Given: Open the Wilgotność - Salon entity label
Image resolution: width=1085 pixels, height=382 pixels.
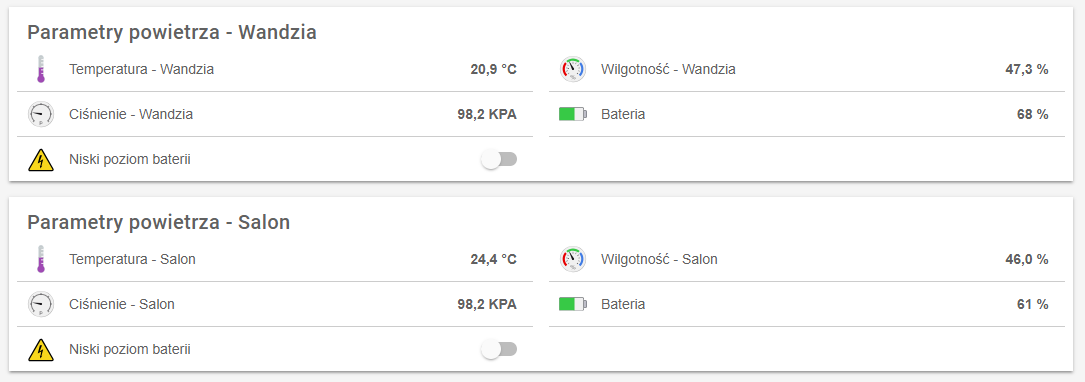Looking at the screenshot, I should pos(659,260).
